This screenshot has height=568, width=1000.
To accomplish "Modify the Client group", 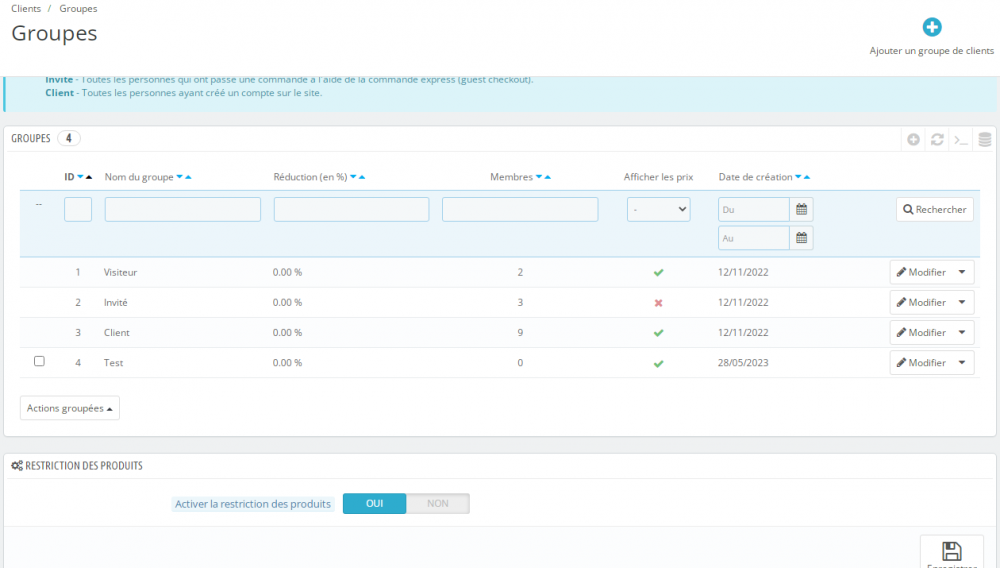I will [x=921, y=332].
